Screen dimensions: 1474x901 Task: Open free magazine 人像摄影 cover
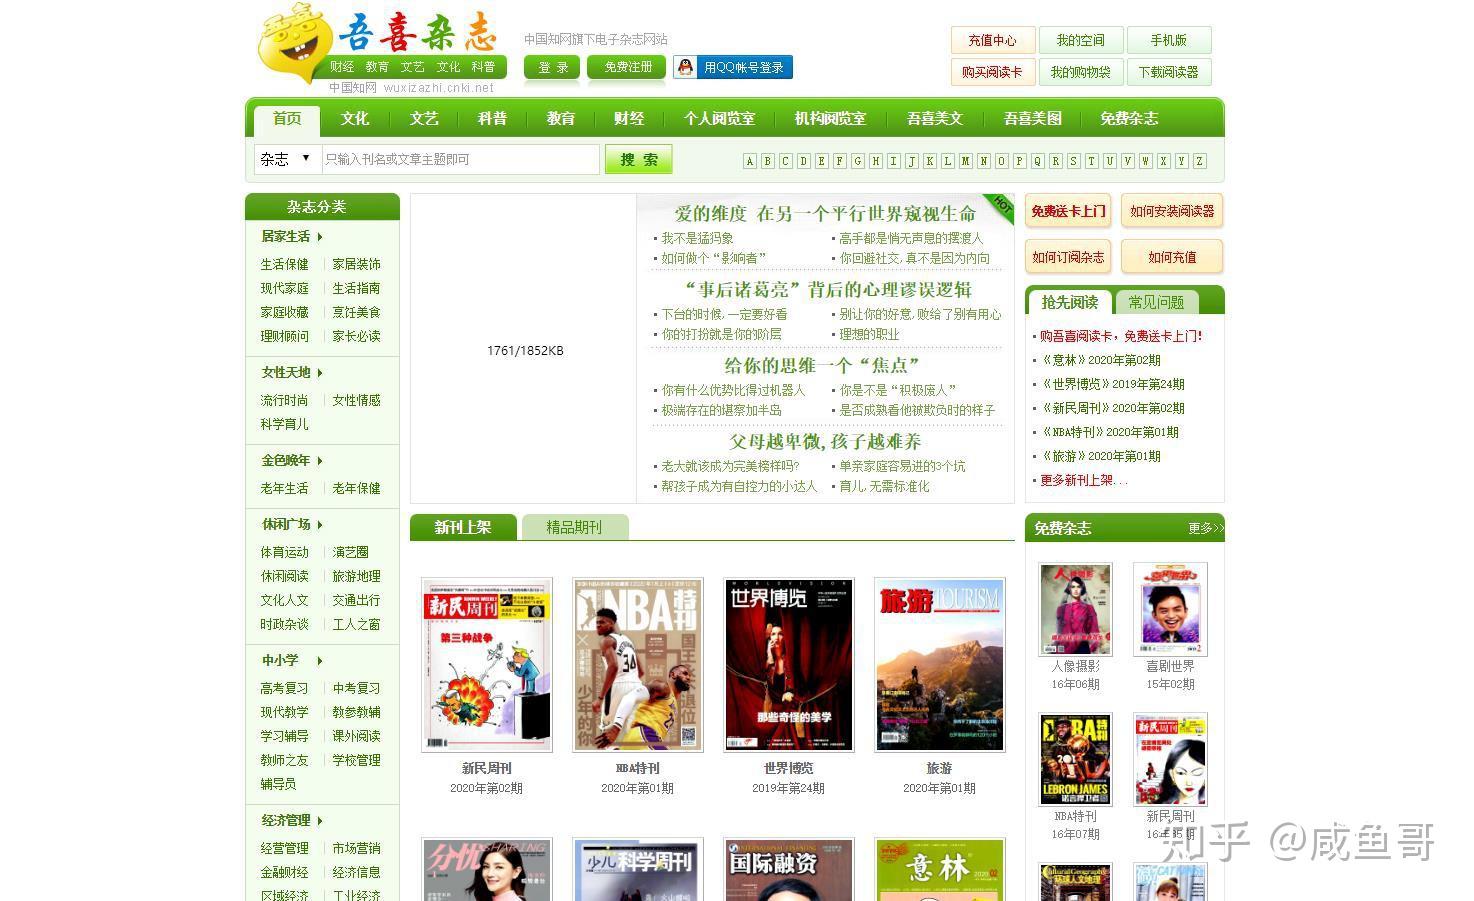[1075, 609]
